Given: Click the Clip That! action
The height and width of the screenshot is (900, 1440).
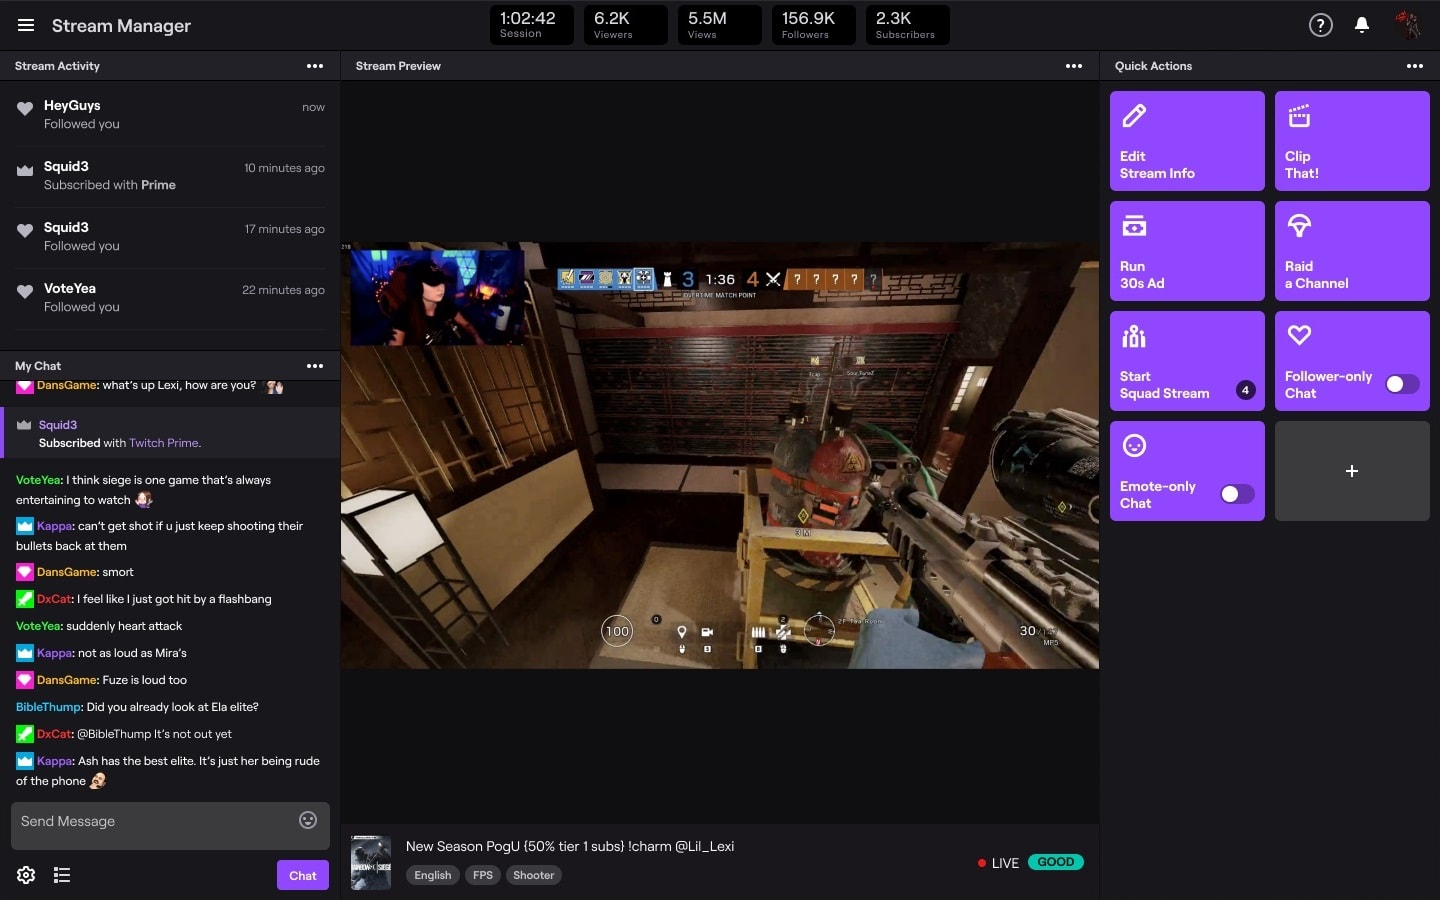Looking at the screenshot, I should click(1352, 141).
